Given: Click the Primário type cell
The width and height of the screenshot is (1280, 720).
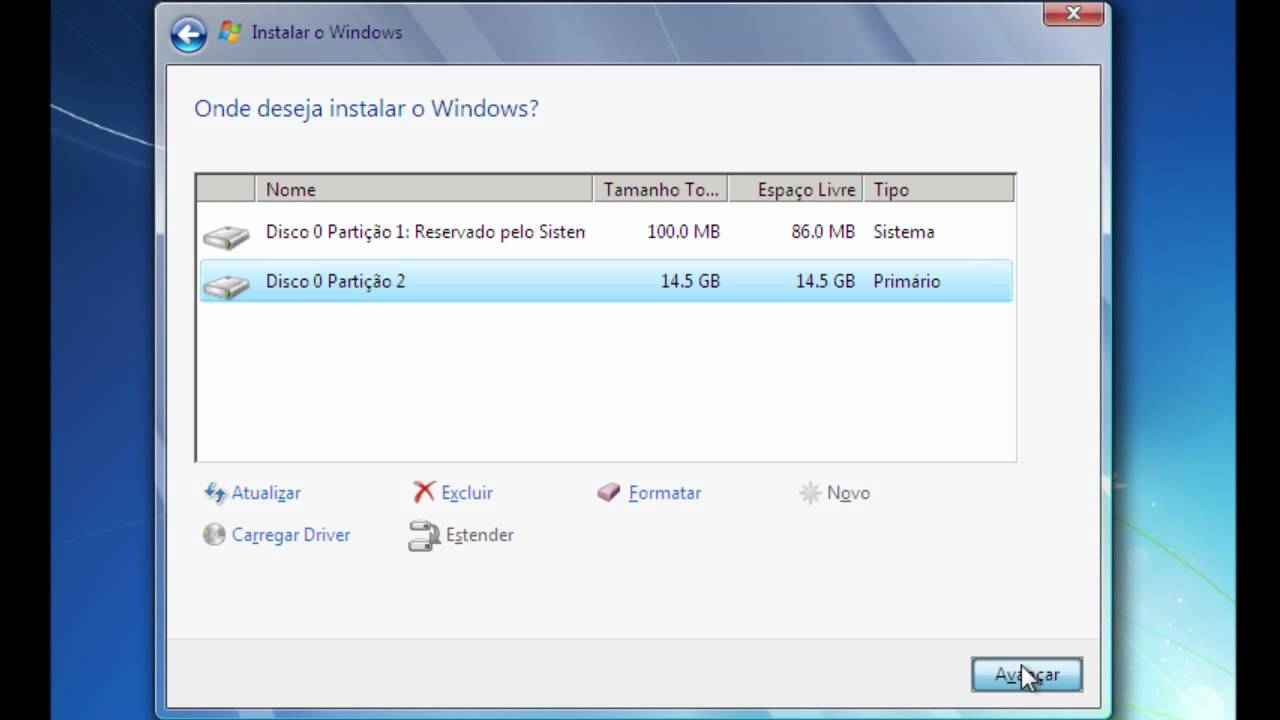Looking at the screenshot, I should (907, 281).
